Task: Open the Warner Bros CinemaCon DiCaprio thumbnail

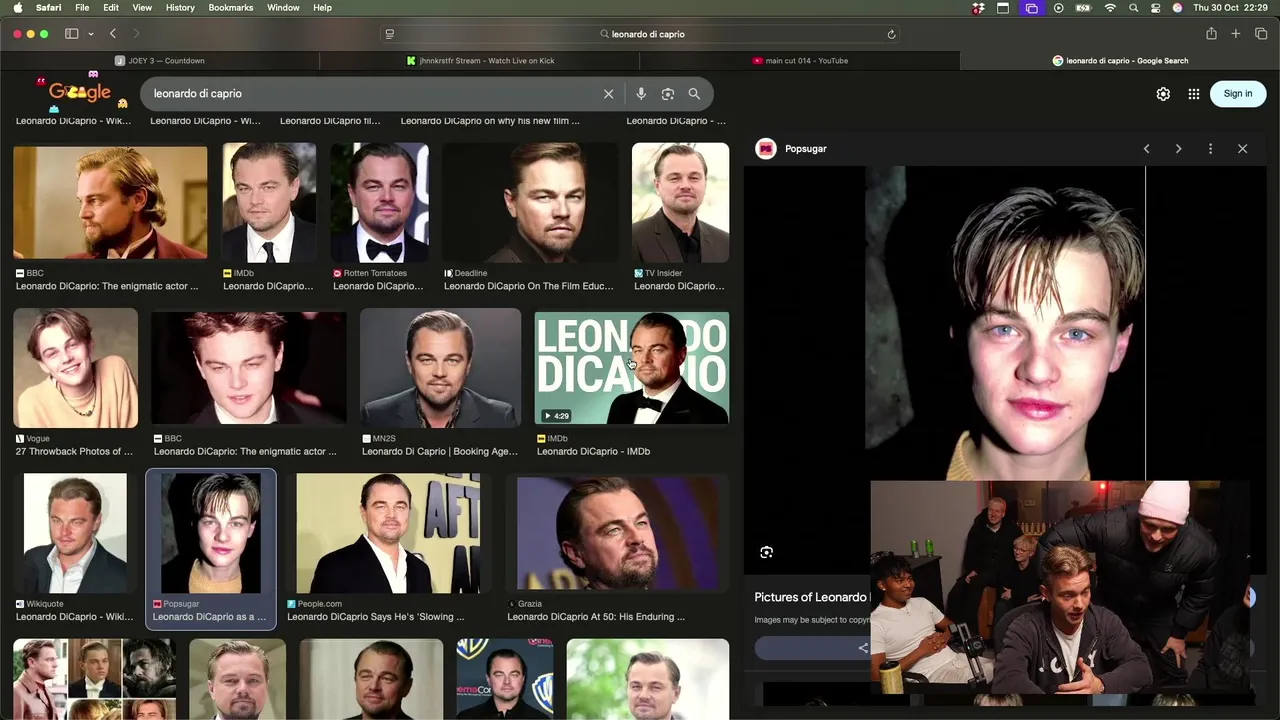Action: [x=505, y=679]
